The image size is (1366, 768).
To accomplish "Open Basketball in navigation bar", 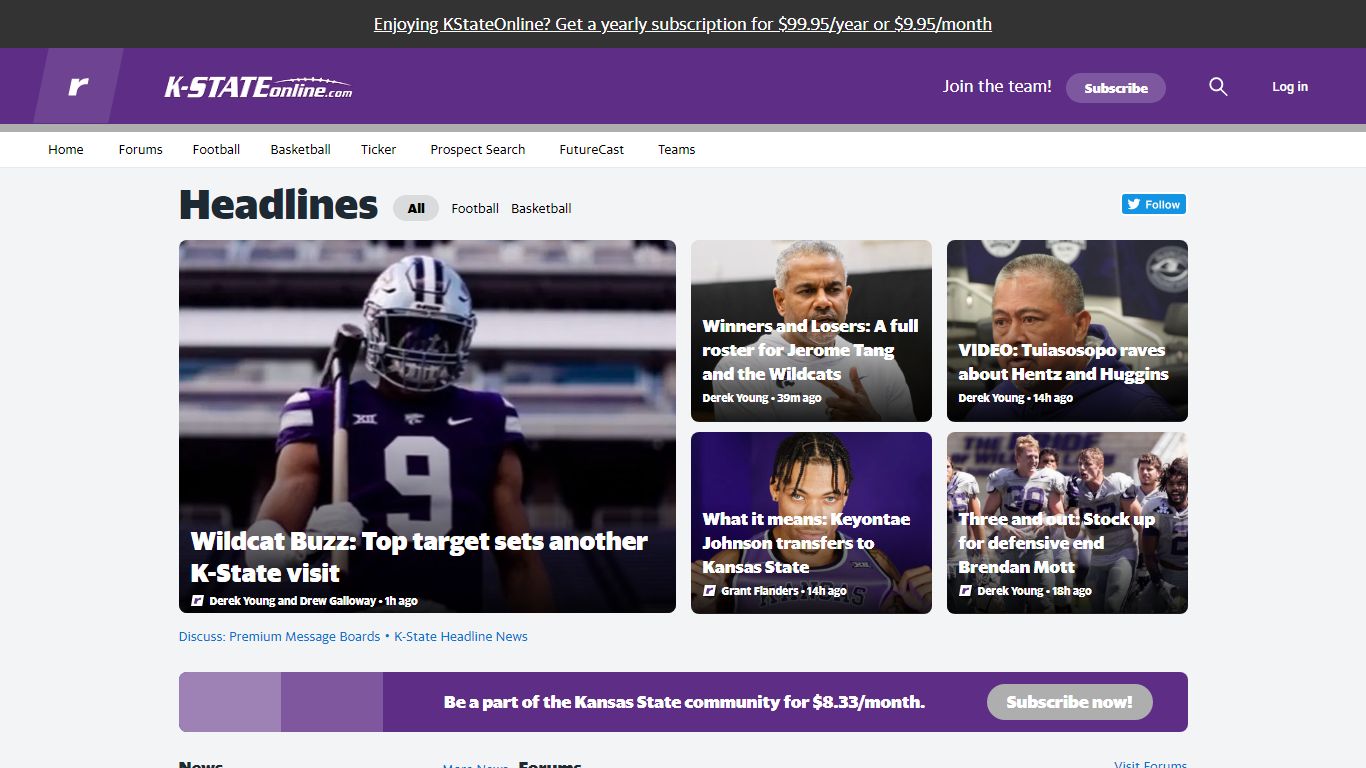I will tap(300, 149).
